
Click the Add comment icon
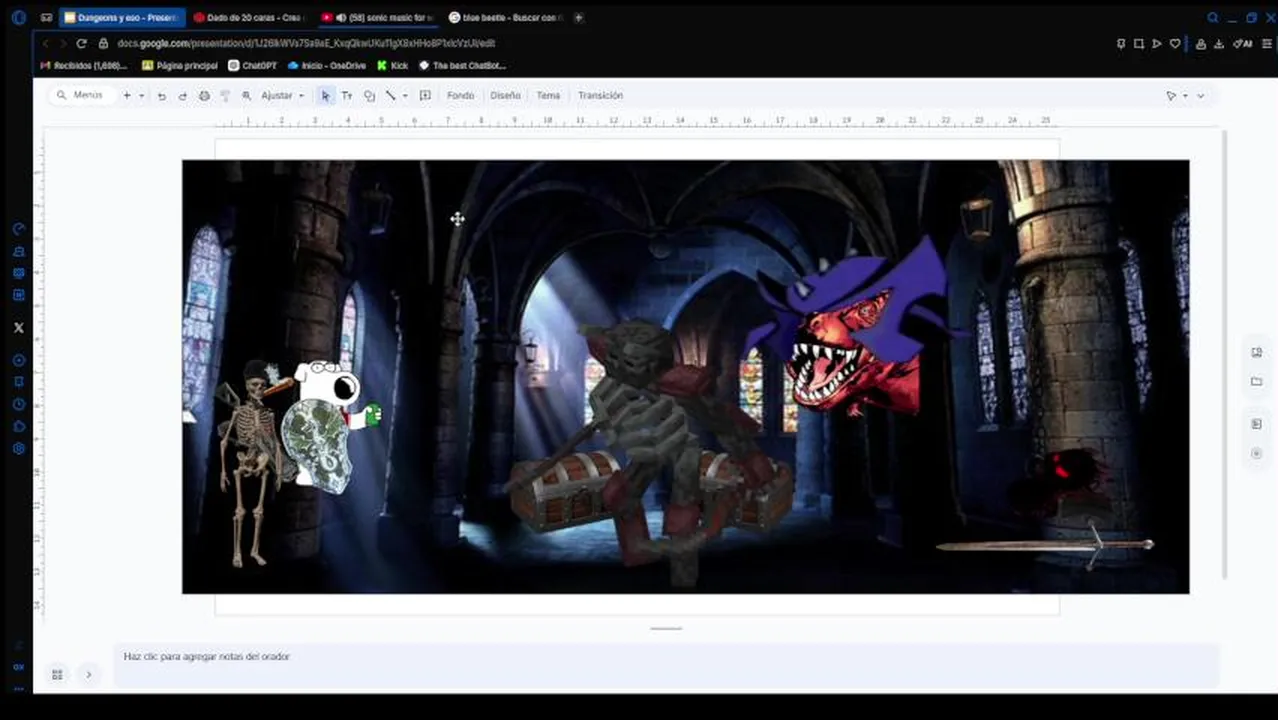pyautogui.click(x=425, y=96)
